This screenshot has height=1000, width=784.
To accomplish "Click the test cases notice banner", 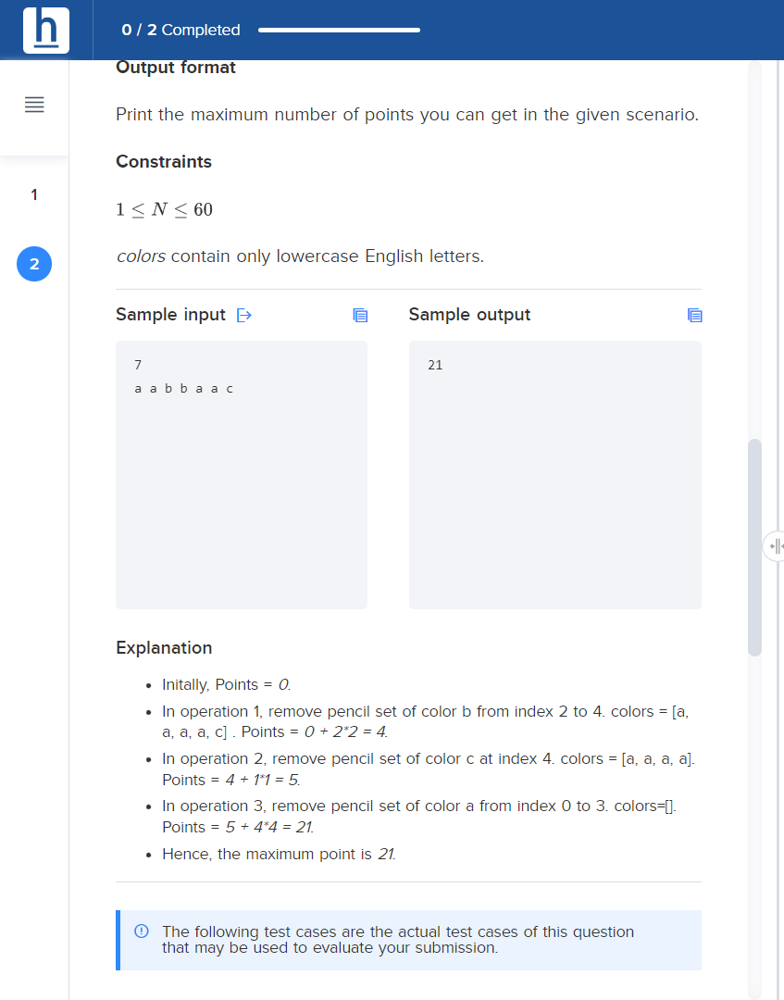I will (x=409, y=940).
